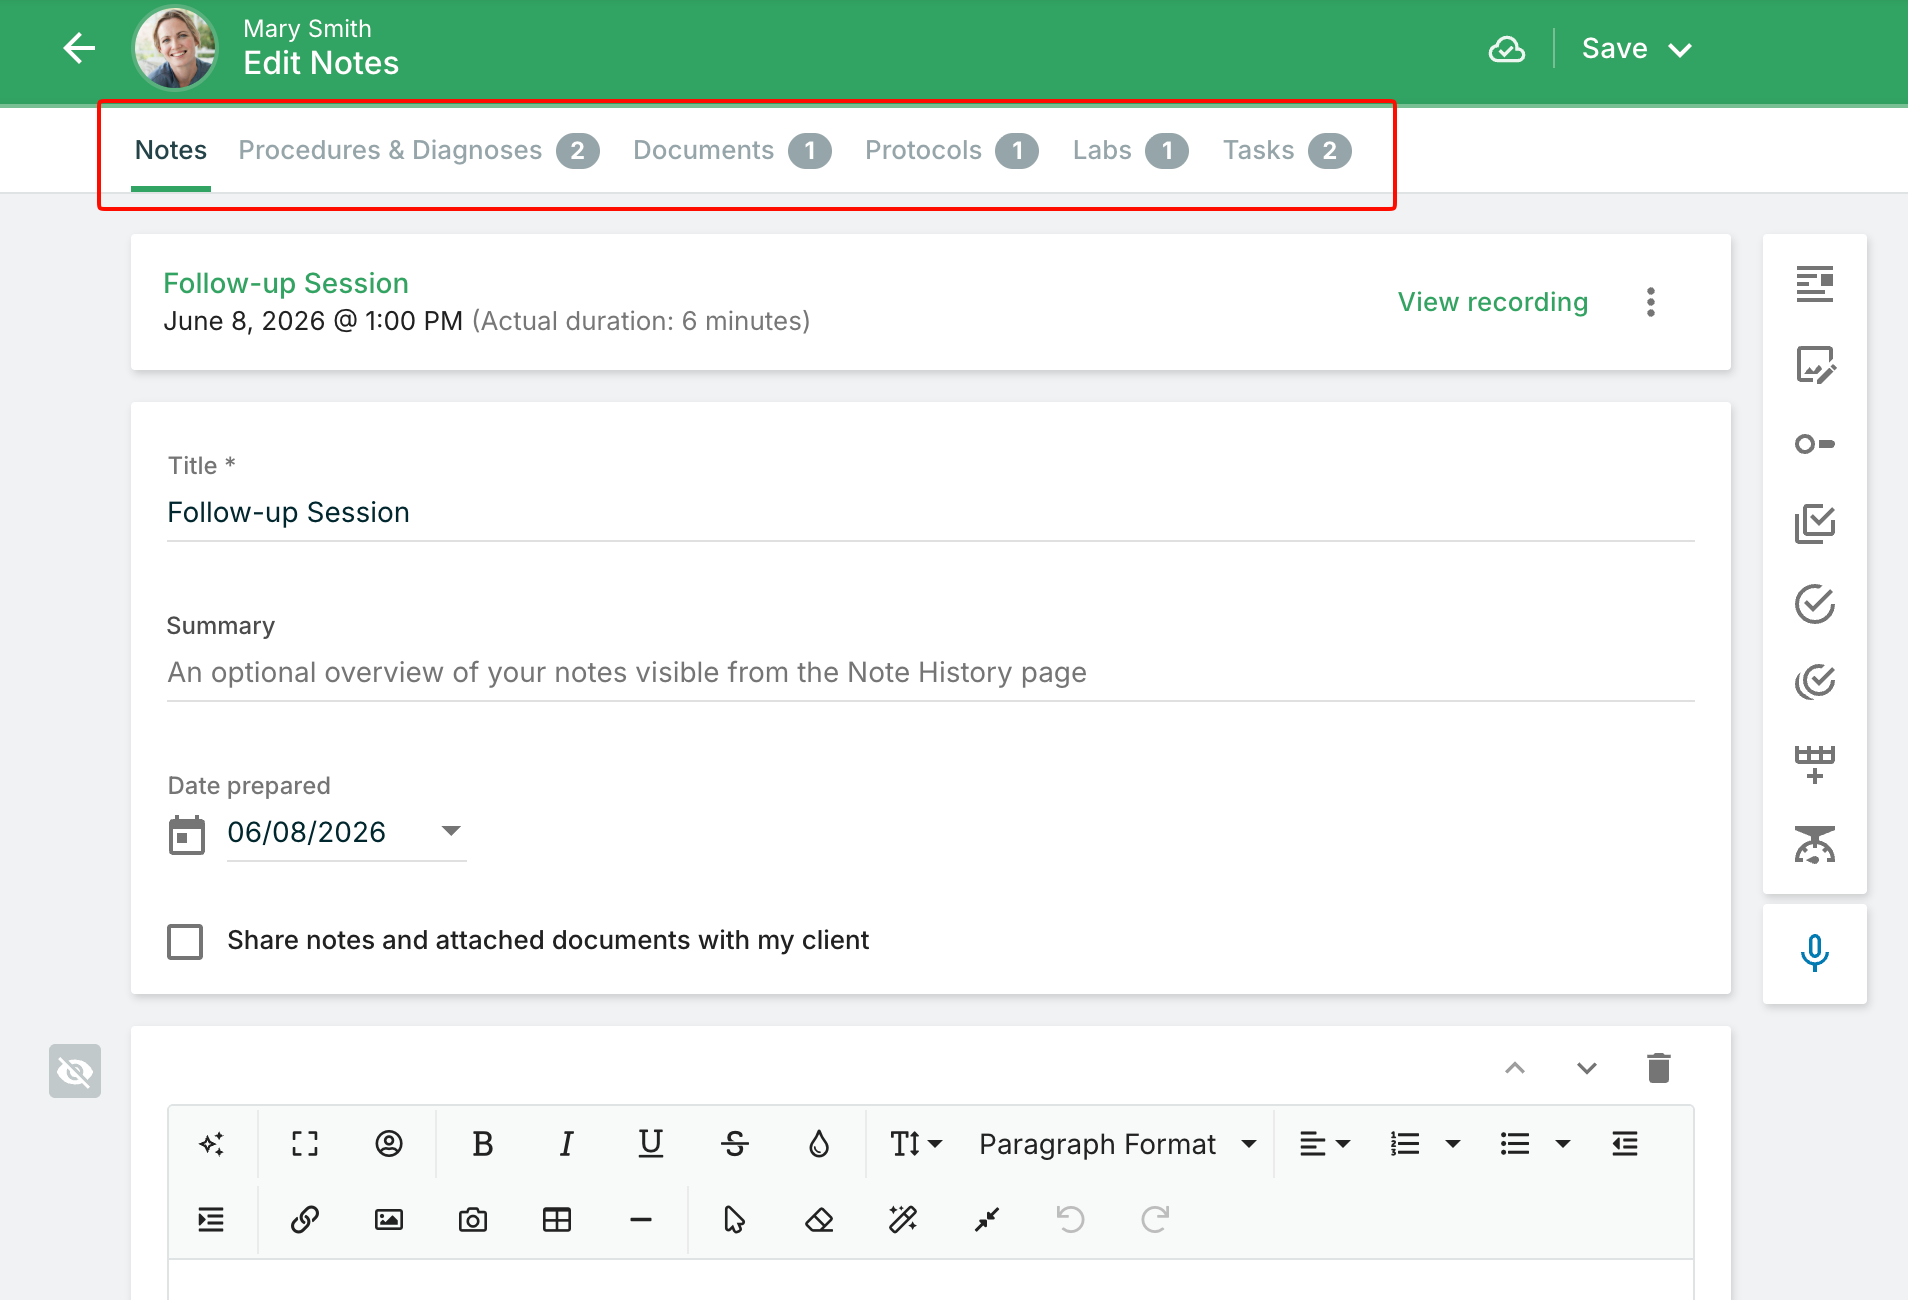Click the single checkmark circle sidebar icon

(x=1814, y=604)
